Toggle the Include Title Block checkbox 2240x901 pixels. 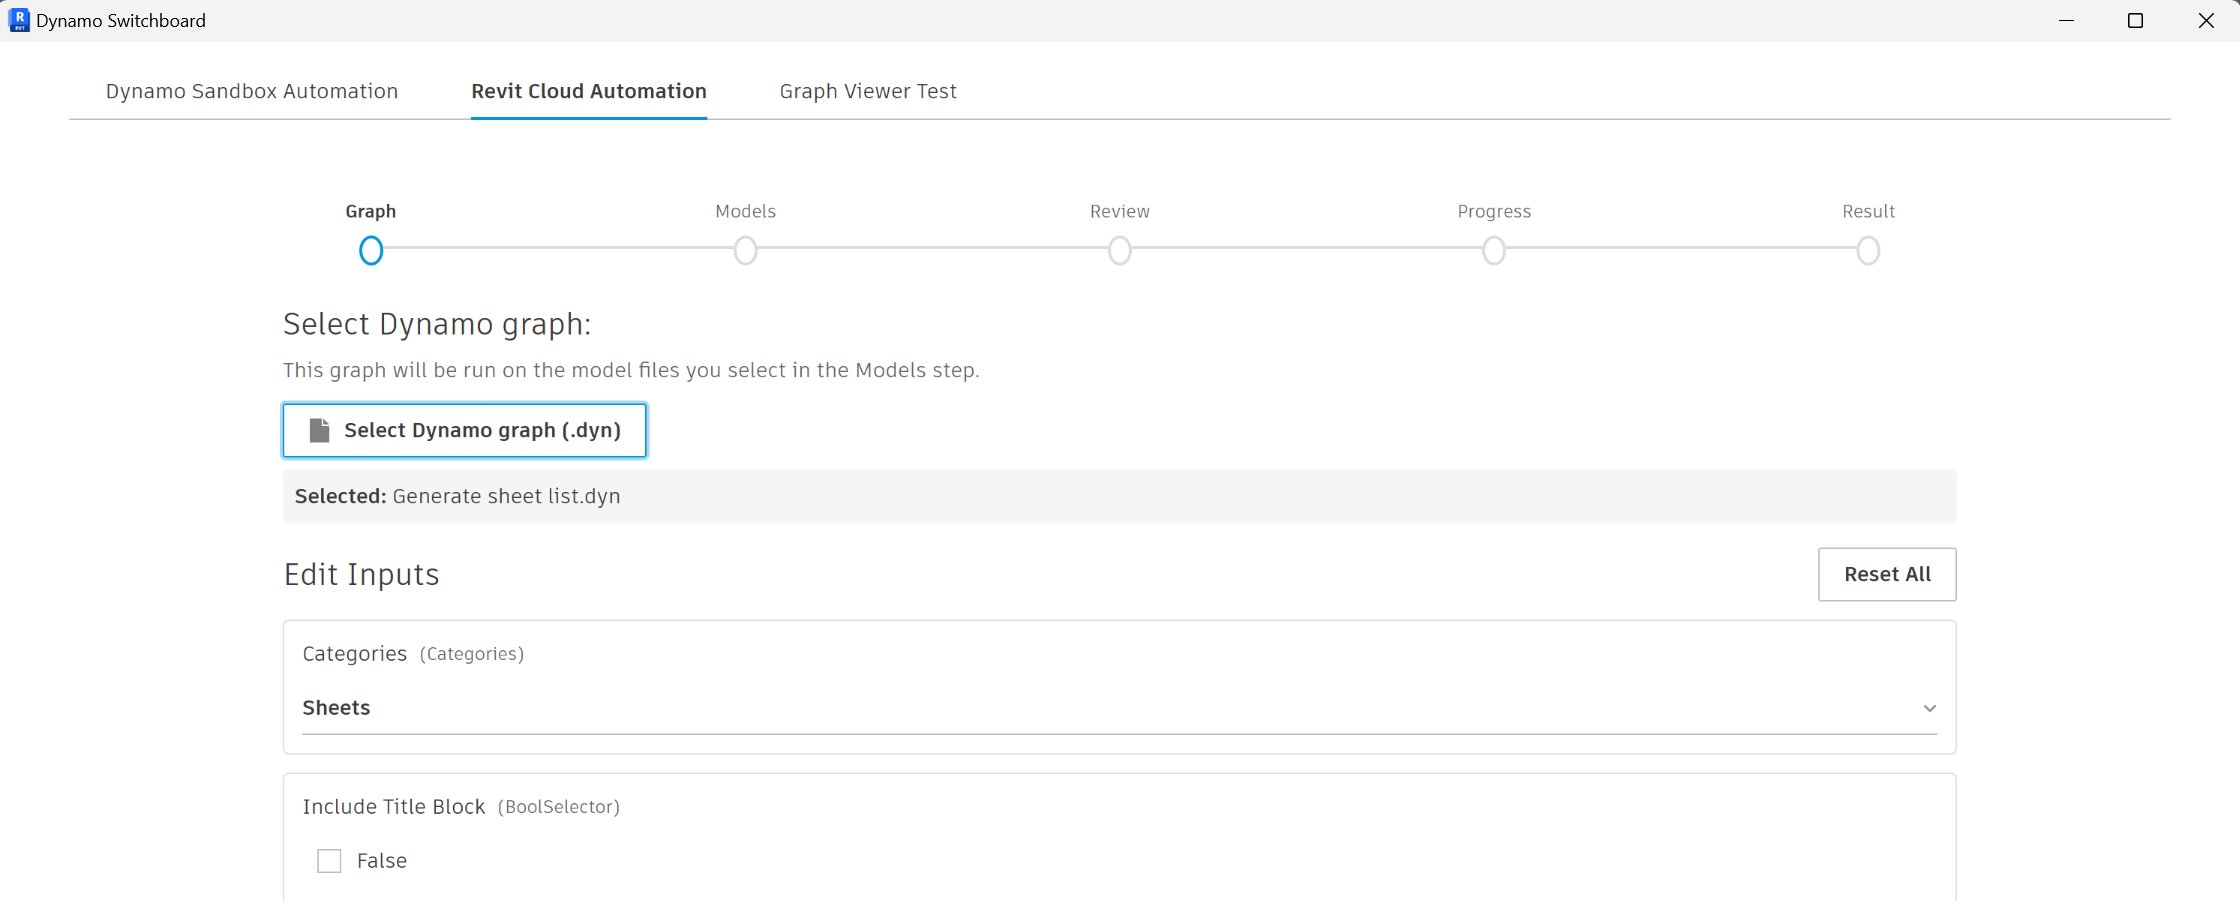pos(329,861)
